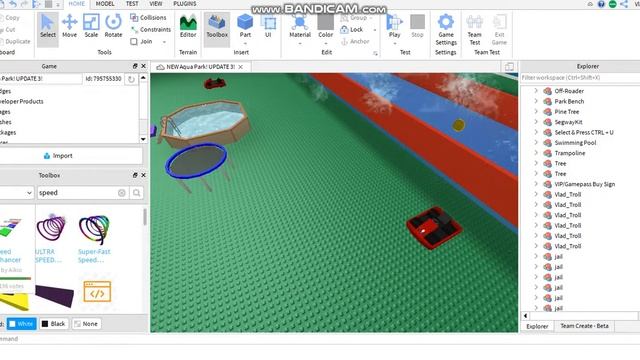This screenshot has height=360, width=640.
Task: Choose the None background option
Action: pos(86,324)
